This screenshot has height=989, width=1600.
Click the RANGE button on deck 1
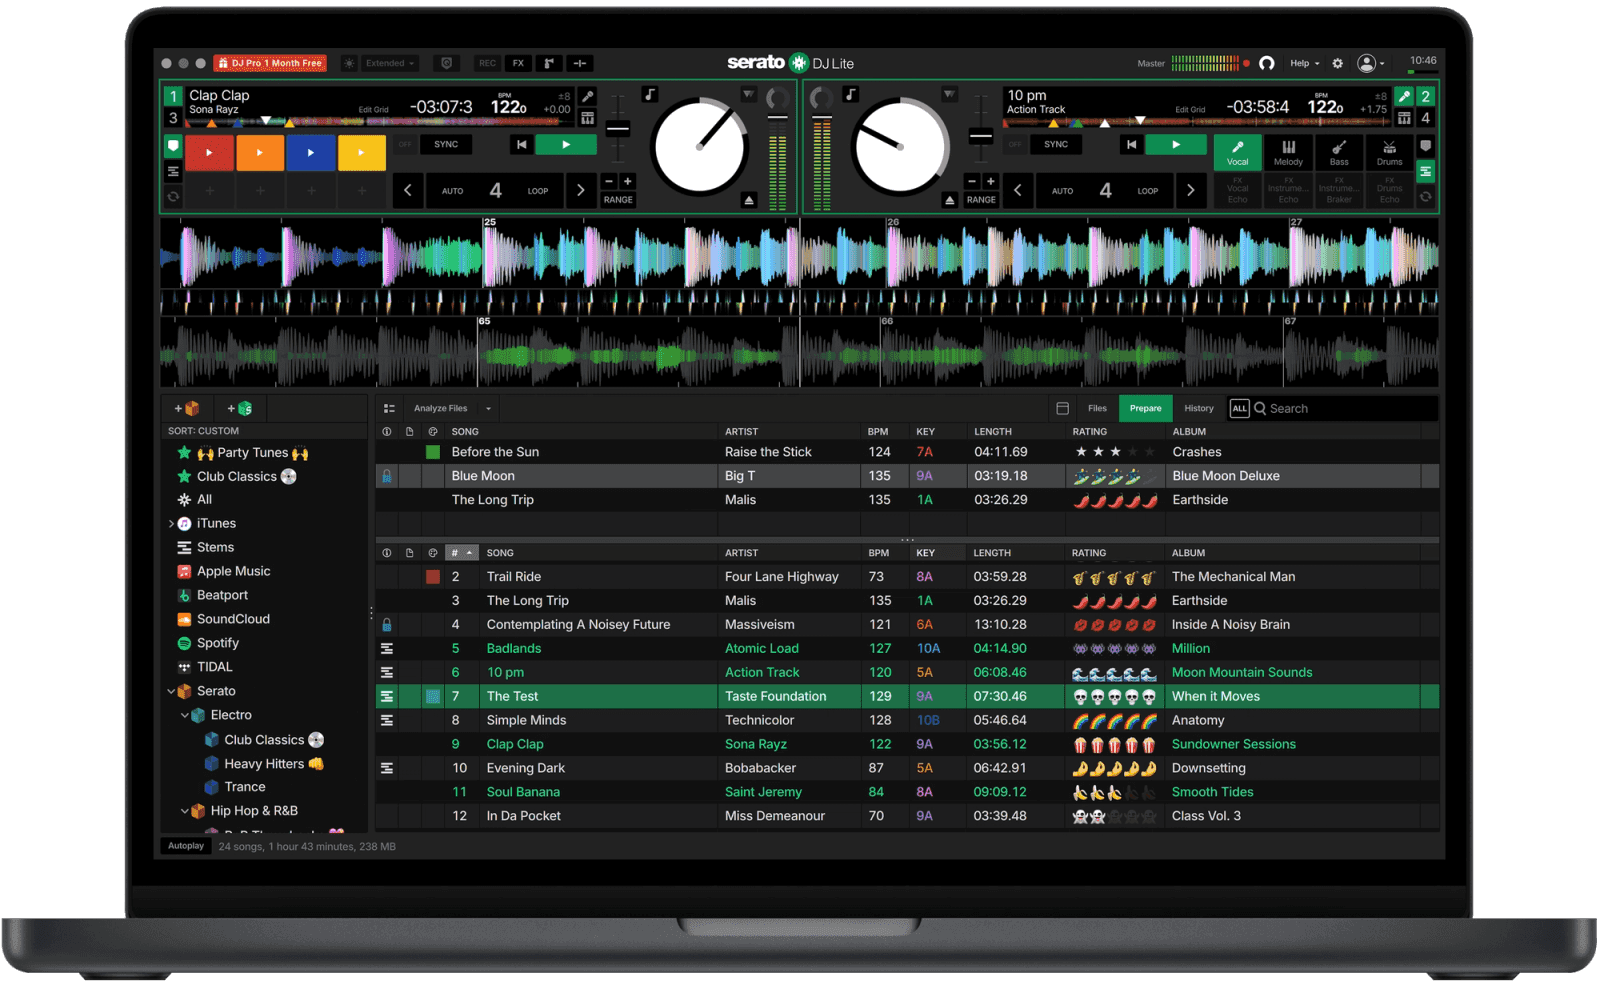tap(618, 200)
